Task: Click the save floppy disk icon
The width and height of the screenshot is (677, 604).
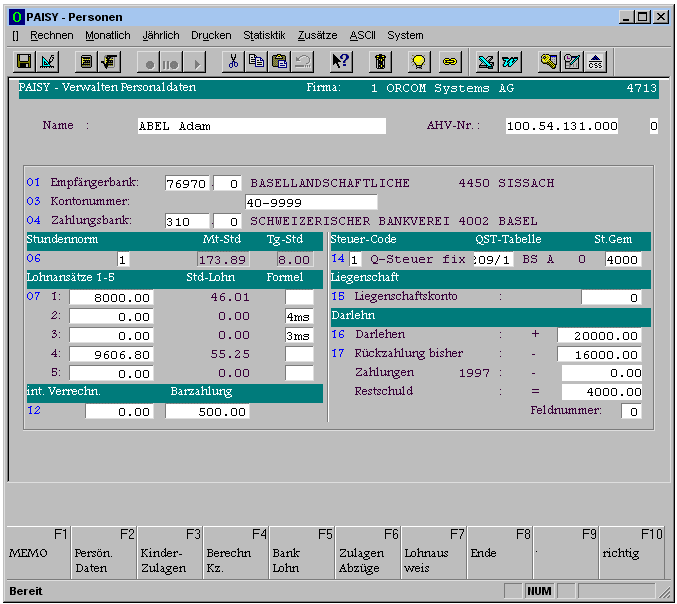Action: pyautogui.click(x=24, y=62)
